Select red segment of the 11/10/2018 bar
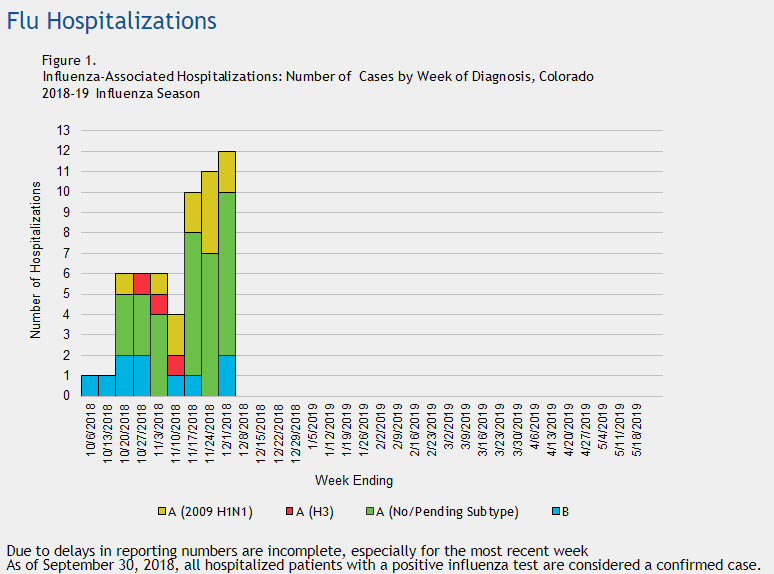The width and height of the screenshot is (774, 574). coord(176,365)
